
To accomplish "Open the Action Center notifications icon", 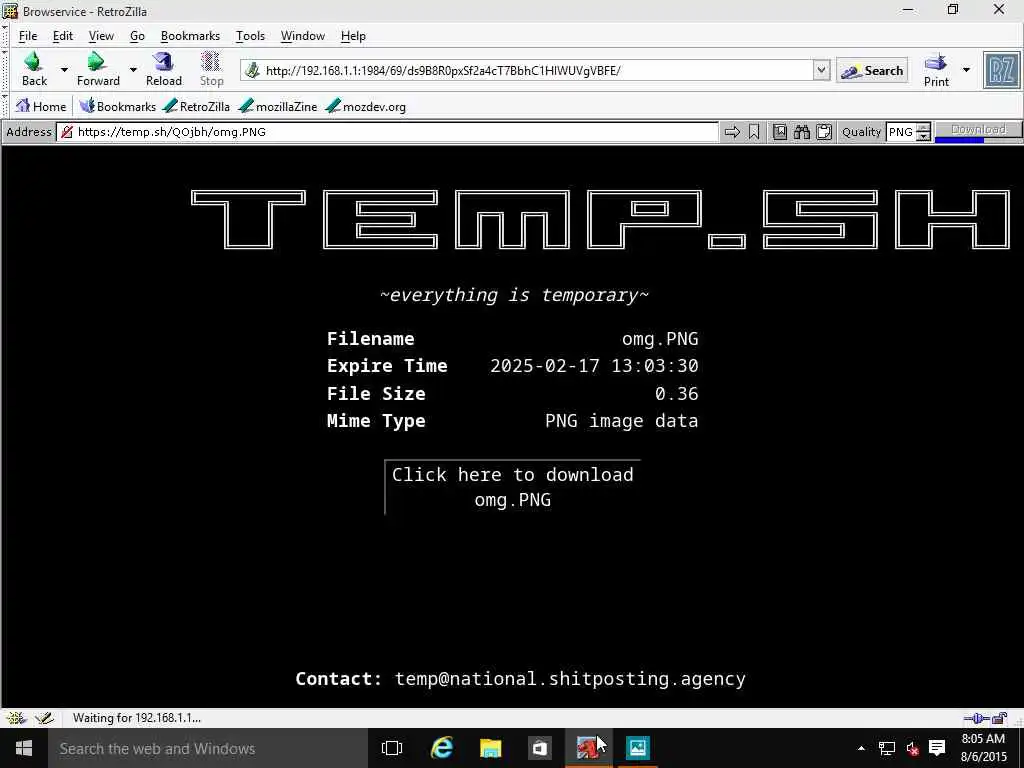I will coord(937,748).
